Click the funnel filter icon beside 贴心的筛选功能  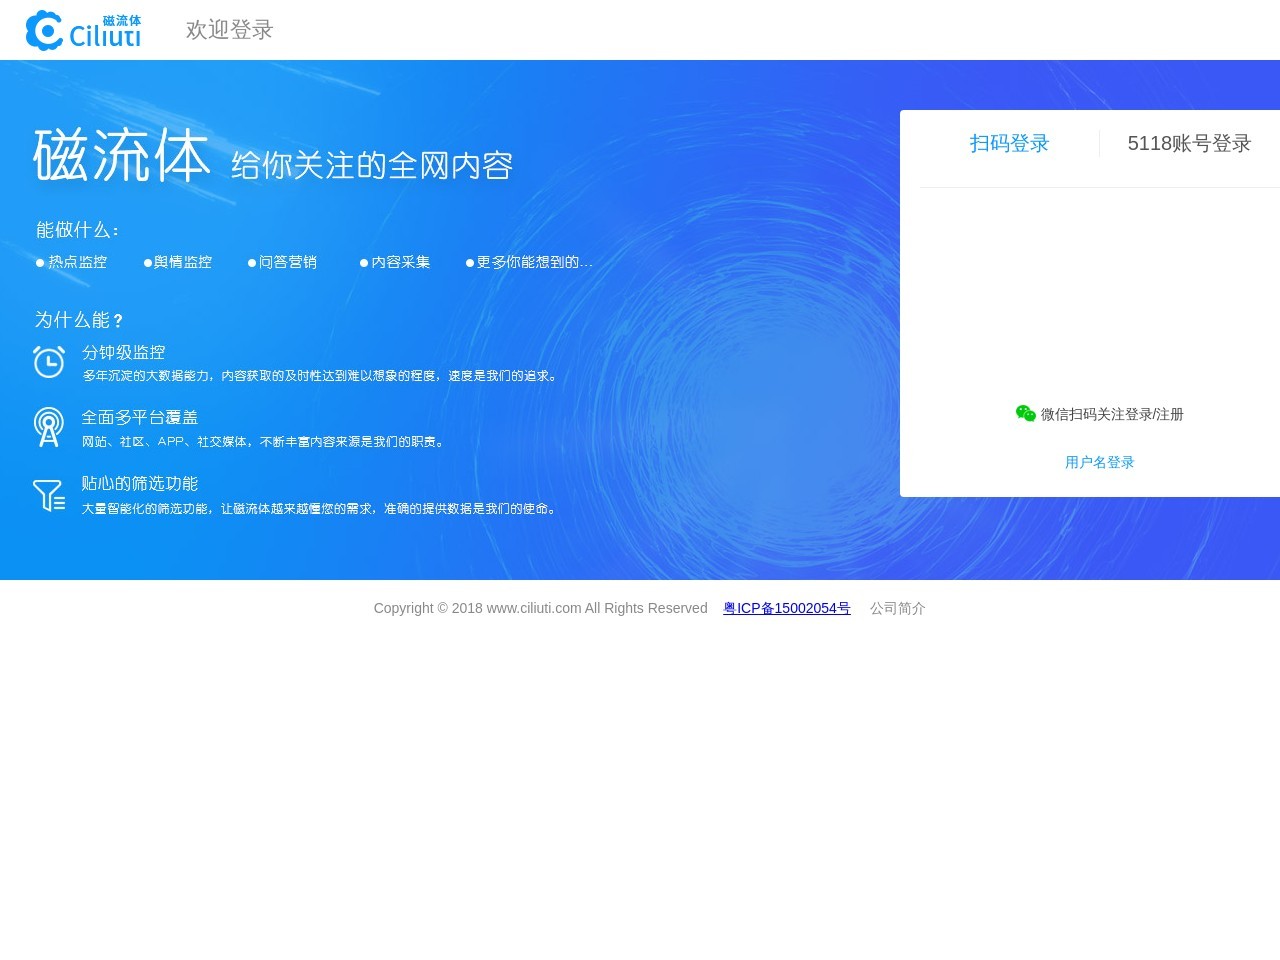pos(49,495)
